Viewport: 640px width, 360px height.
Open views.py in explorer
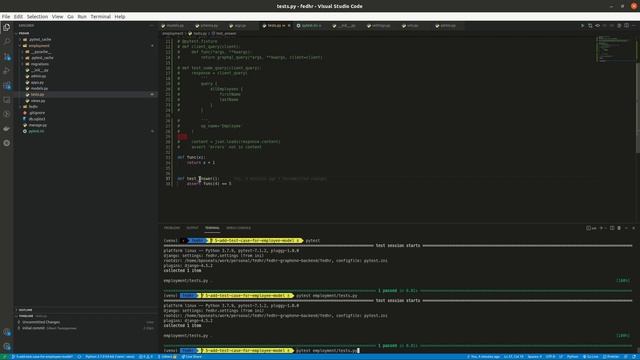[38, 100]
